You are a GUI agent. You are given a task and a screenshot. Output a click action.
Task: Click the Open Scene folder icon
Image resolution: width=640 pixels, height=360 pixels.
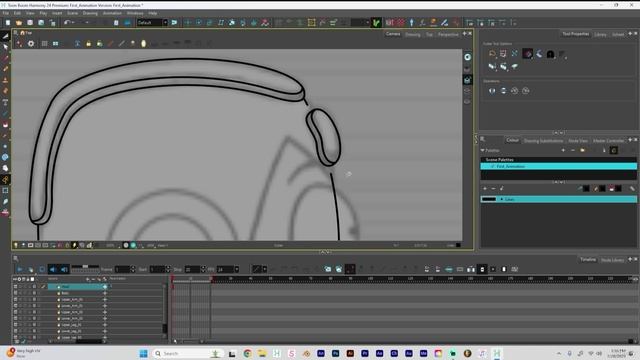click(19, 22)
